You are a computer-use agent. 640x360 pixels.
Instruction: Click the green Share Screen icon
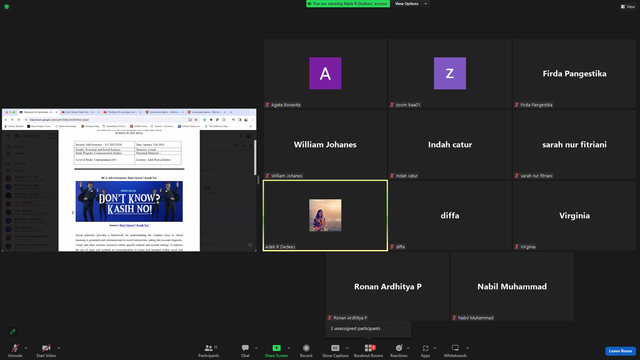[276, 348]
